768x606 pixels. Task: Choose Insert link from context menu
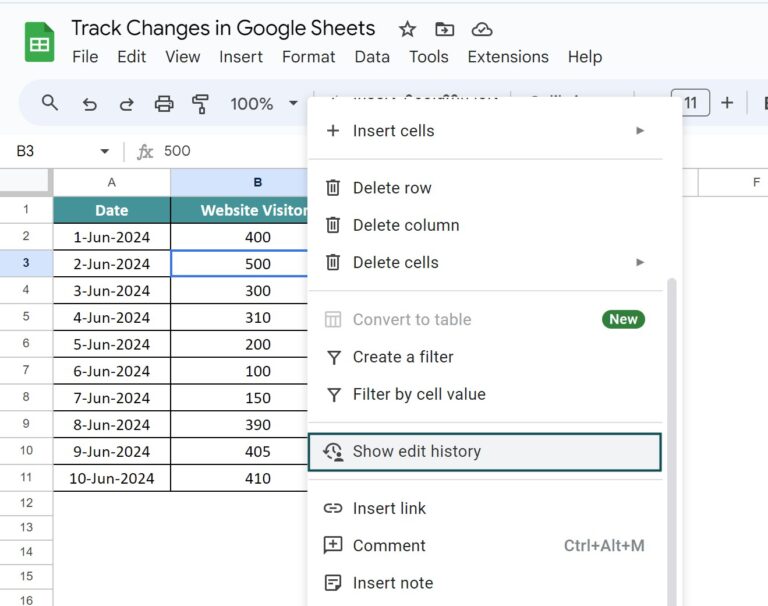tap(485, 508)
